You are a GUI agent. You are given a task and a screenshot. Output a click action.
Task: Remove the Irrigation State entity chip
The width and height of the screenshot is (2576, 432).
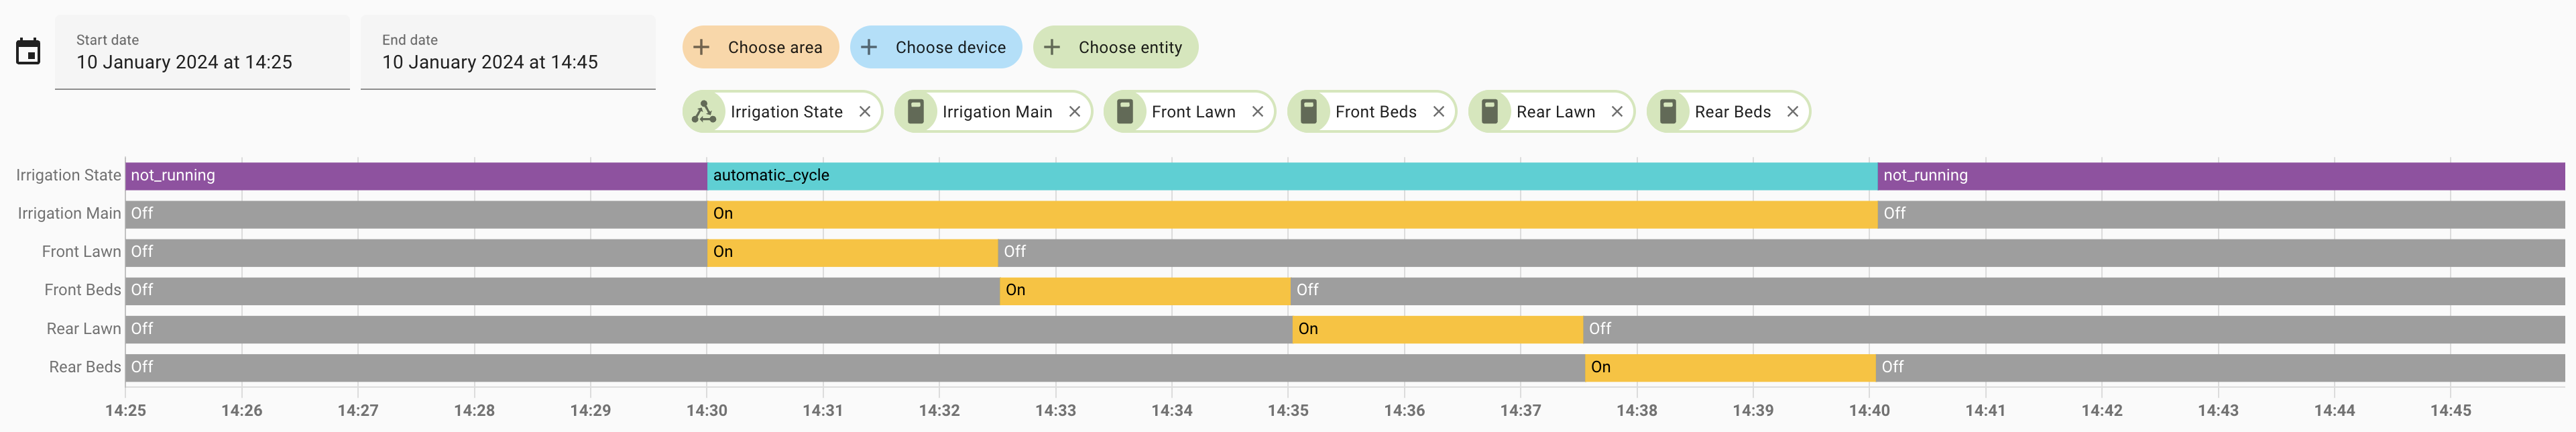pos(865,112)
